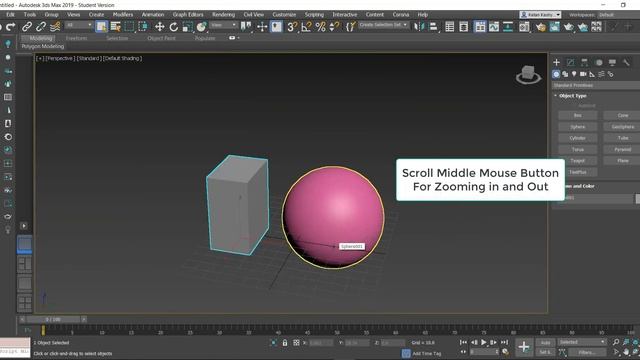
Task: Click the Unlink Selection icon
Action: pyautogui.click(x=41, y=27)
